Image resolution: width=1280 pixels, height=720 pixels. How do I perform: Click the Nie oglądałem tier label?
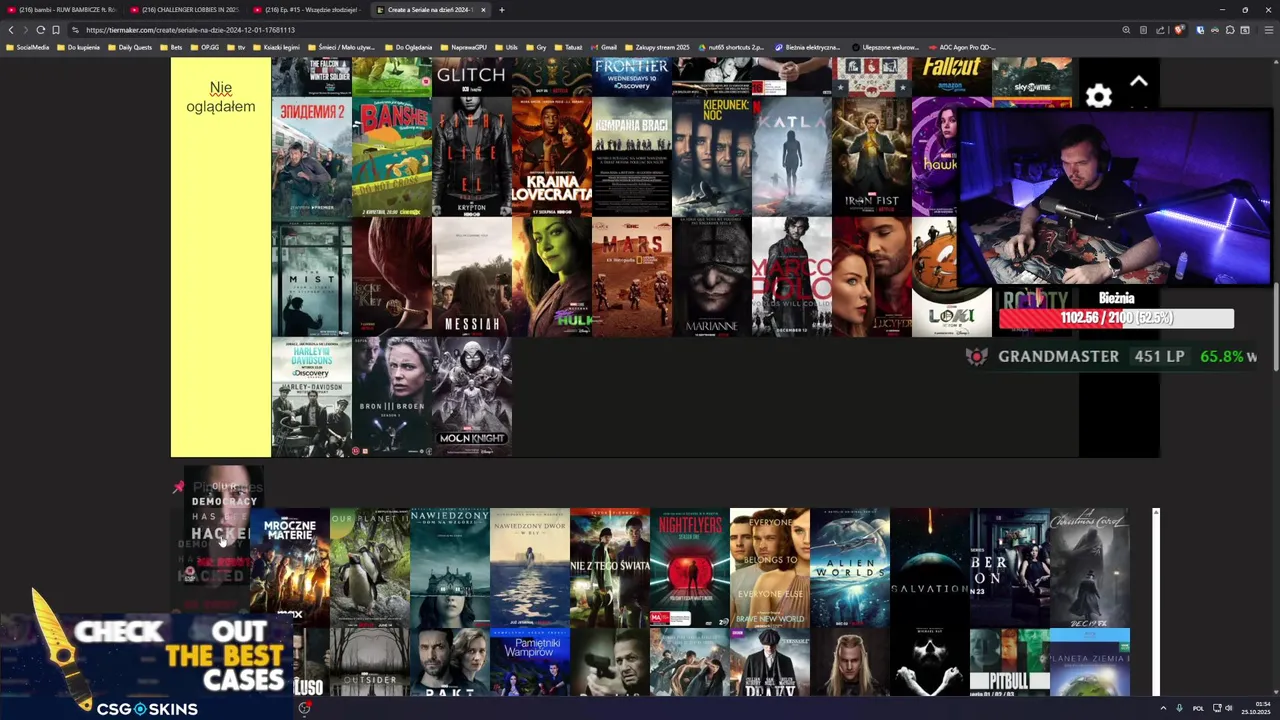(x=221, y=97)
